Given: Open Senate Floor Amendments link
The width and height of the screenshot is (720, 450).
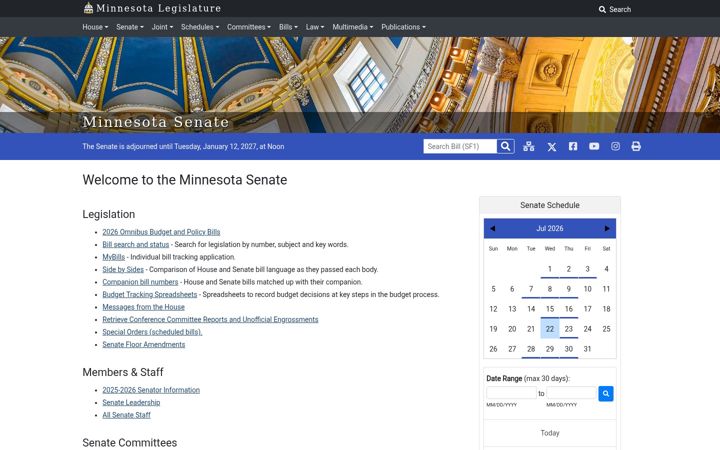Looking at the screenshot, I should 144,344.
